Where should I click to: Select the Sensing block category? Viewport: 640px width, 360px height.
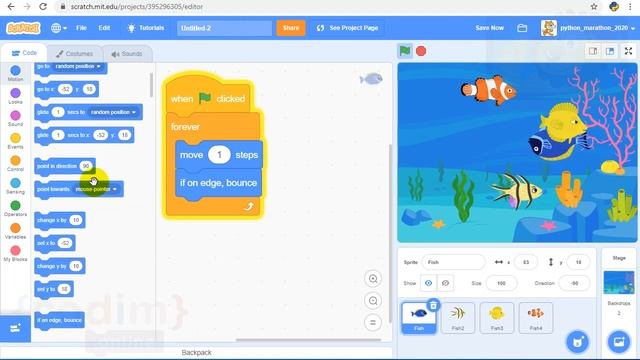(16, 186)
